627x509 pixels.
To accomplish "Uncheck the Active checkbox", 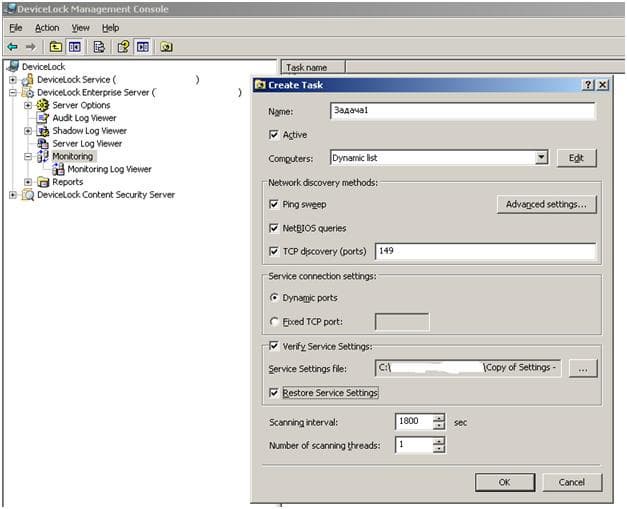I will (274, 135).
